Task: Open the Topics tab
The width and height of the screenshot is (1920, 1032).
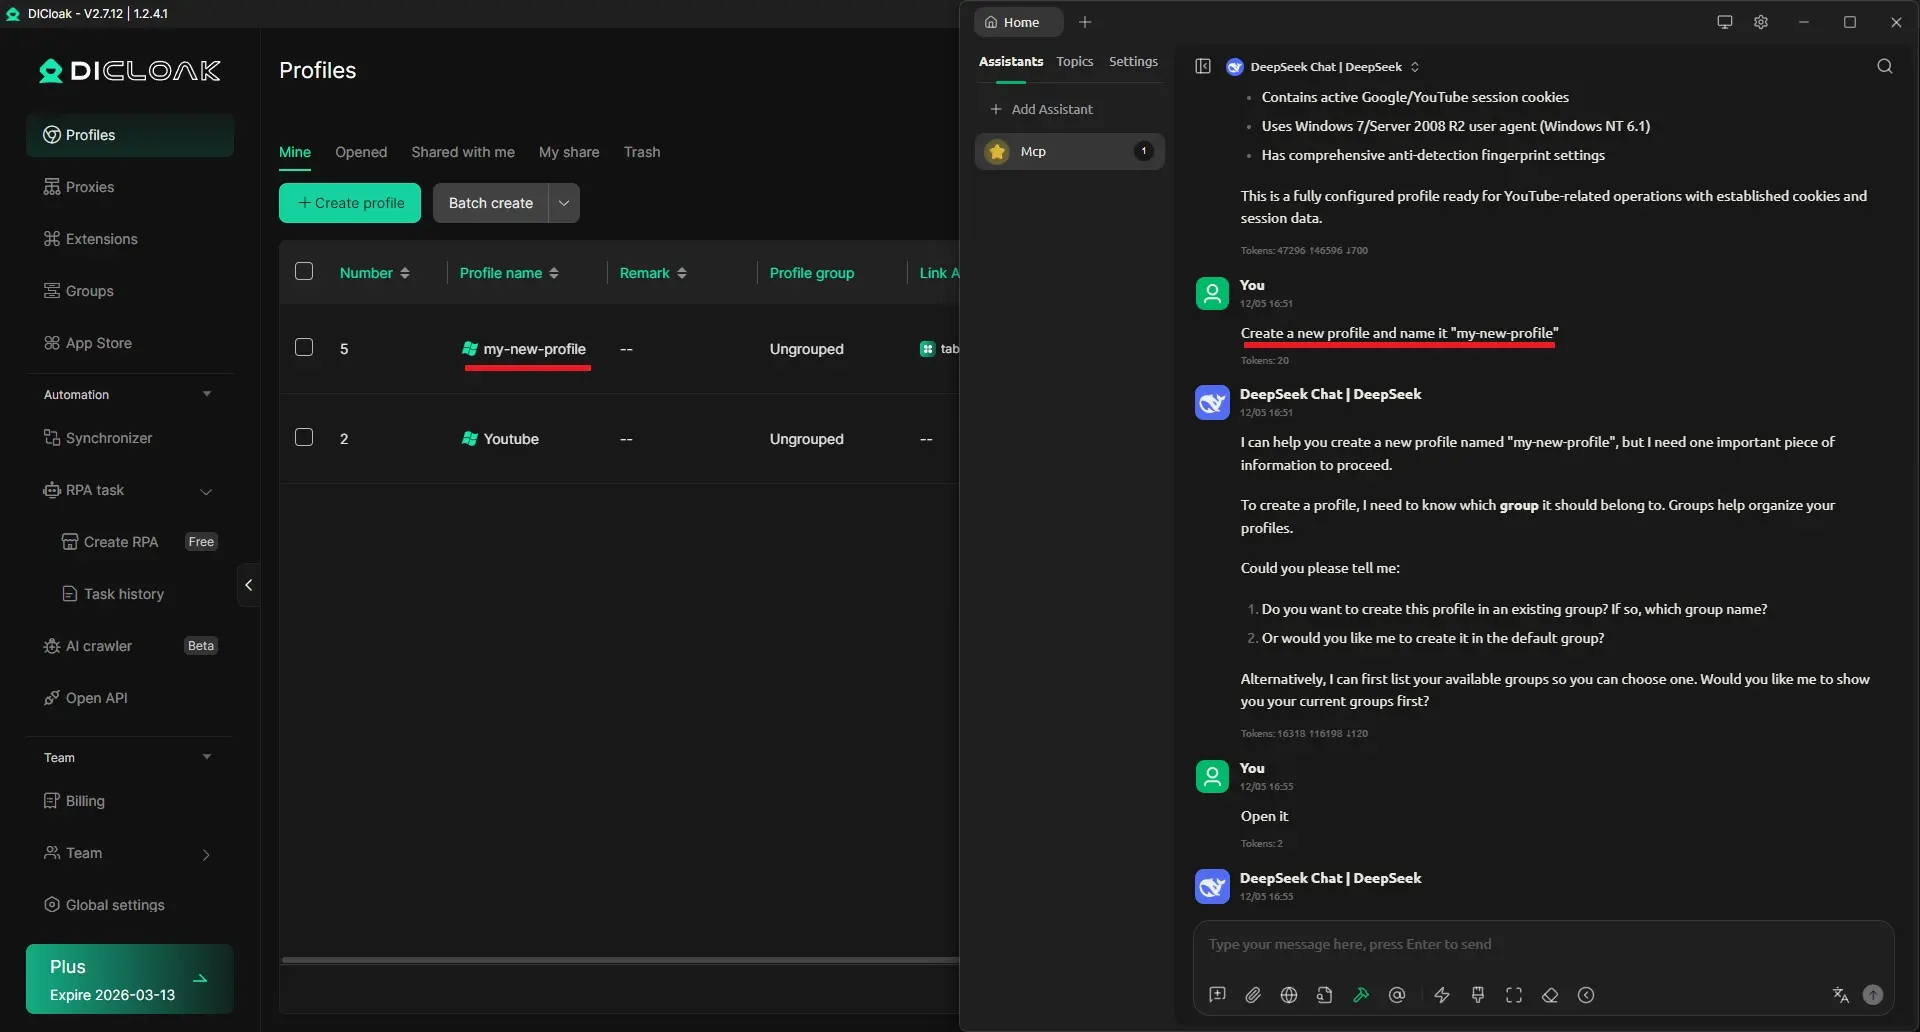Action: click(x=1074, y=62)
